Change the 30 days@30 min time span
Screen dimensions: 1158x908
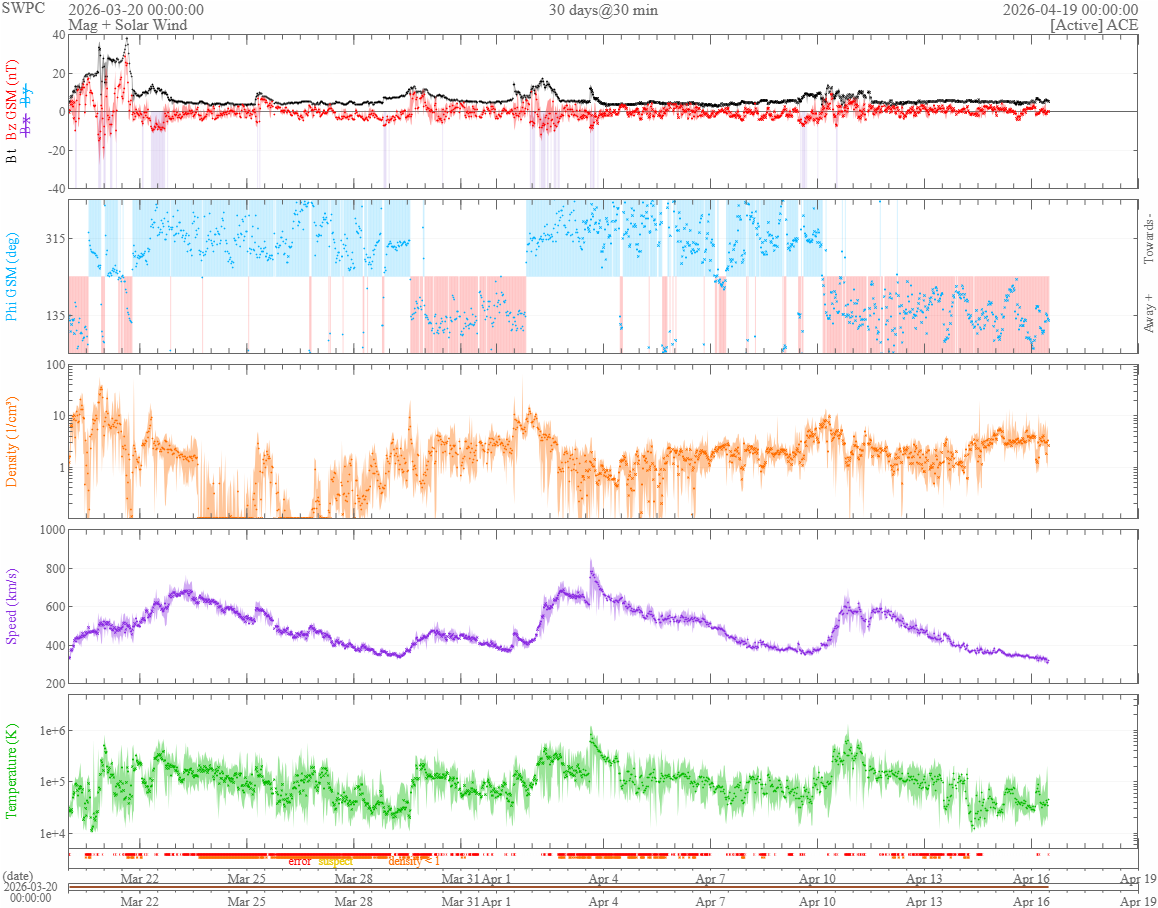click(603, 10)
